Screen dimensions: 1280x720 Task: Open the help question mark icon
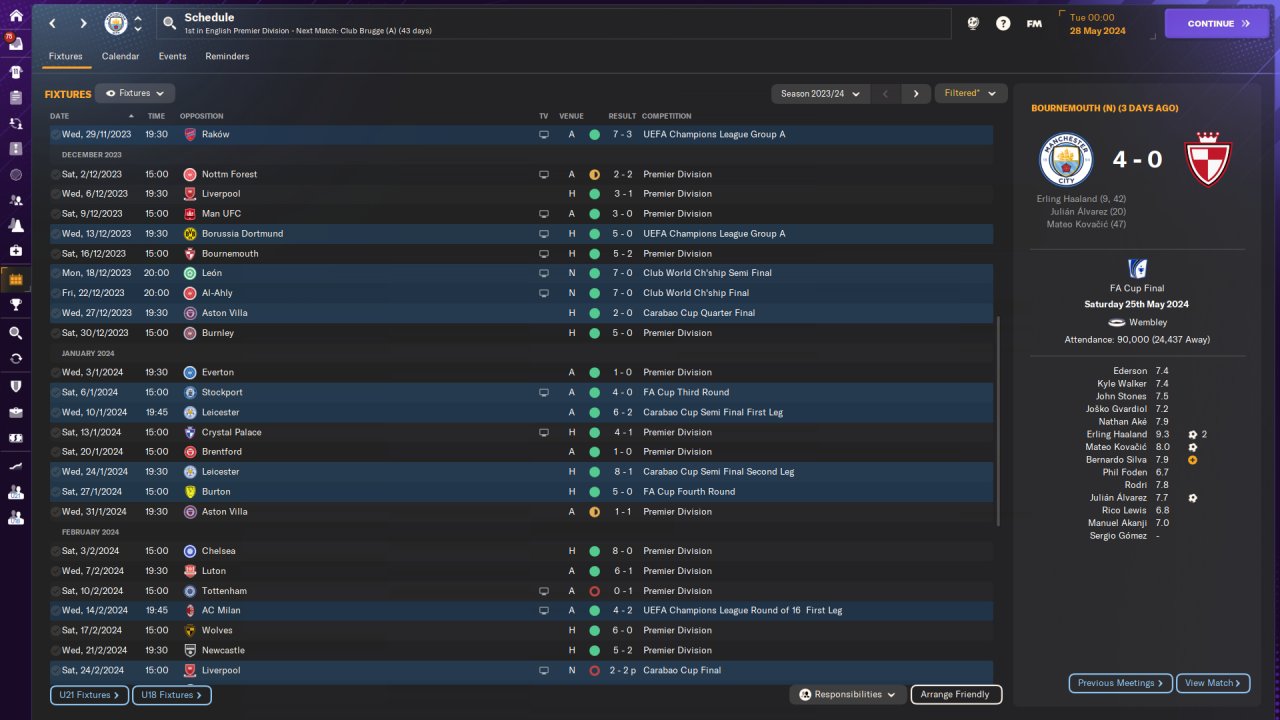pos(1003,23)
